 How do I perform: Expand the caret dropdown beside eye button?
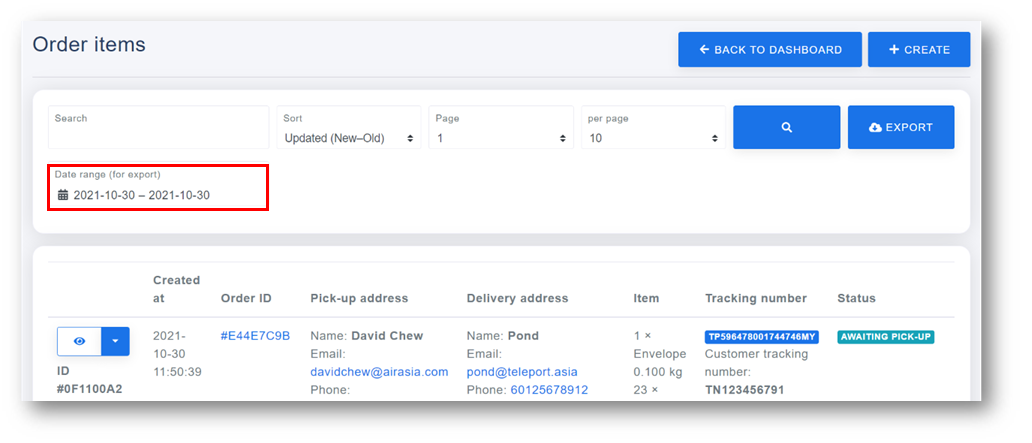click(116, 341)
